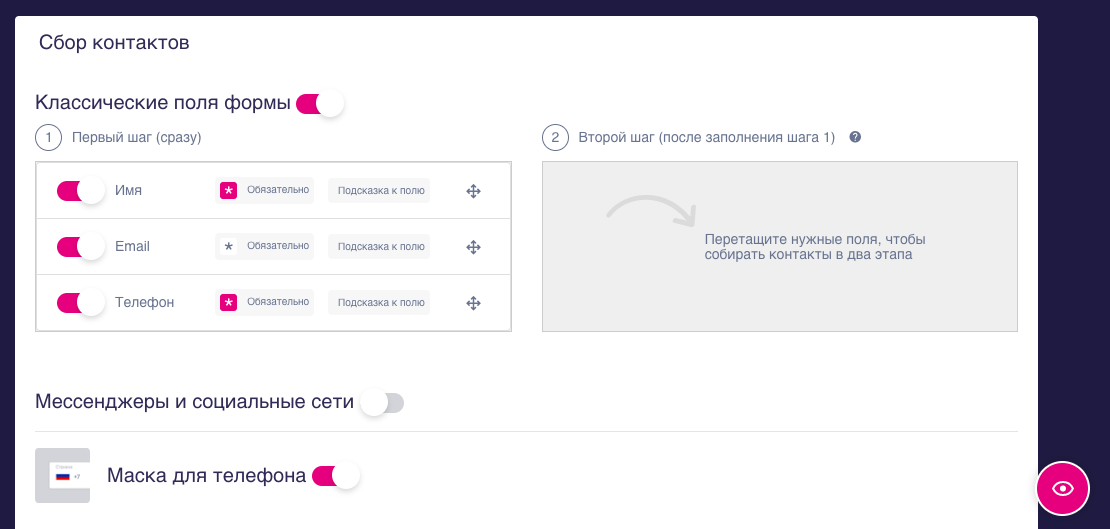Image resolution: width=1110 pixels, height=529 pixels.
Task: Click the drag handle for Имя field
Action: [x=474, y=191]
